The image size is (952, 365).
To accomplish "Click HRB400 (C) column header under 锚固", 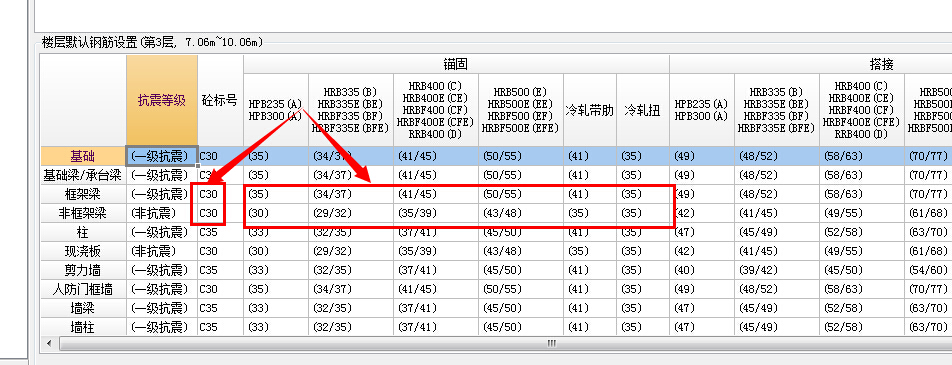I will (x=435, y=110).
